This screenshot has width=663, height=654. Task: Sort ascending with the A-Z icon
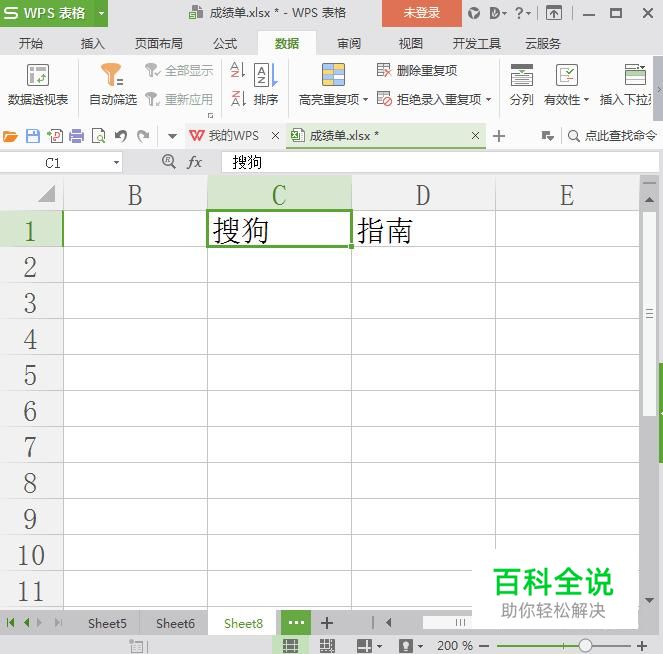coord(238,70)
